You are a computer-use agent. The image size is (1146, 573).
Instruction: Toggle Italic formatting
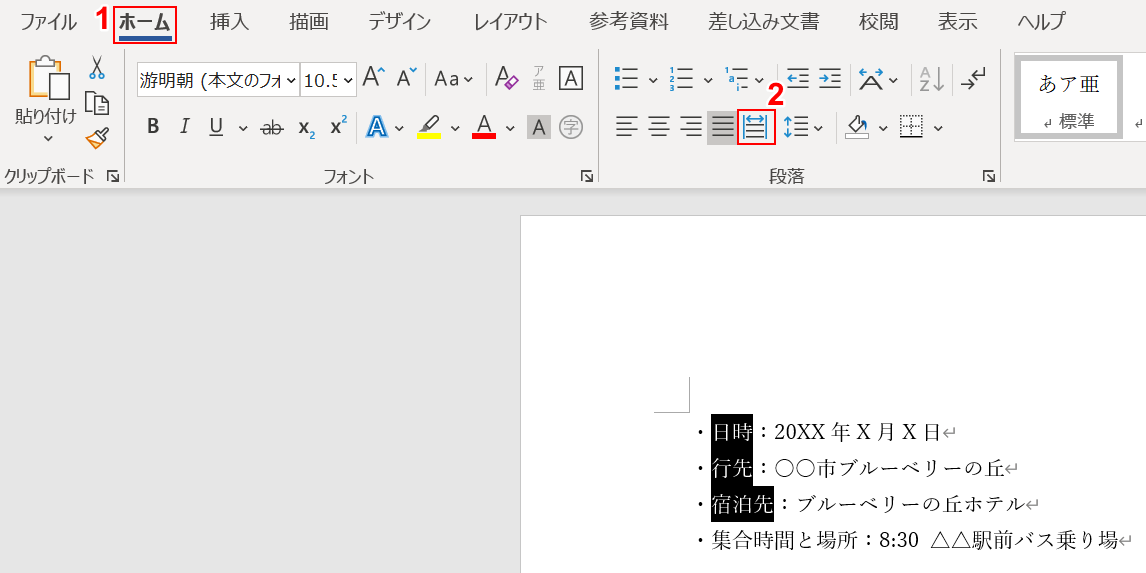point(184,127)
